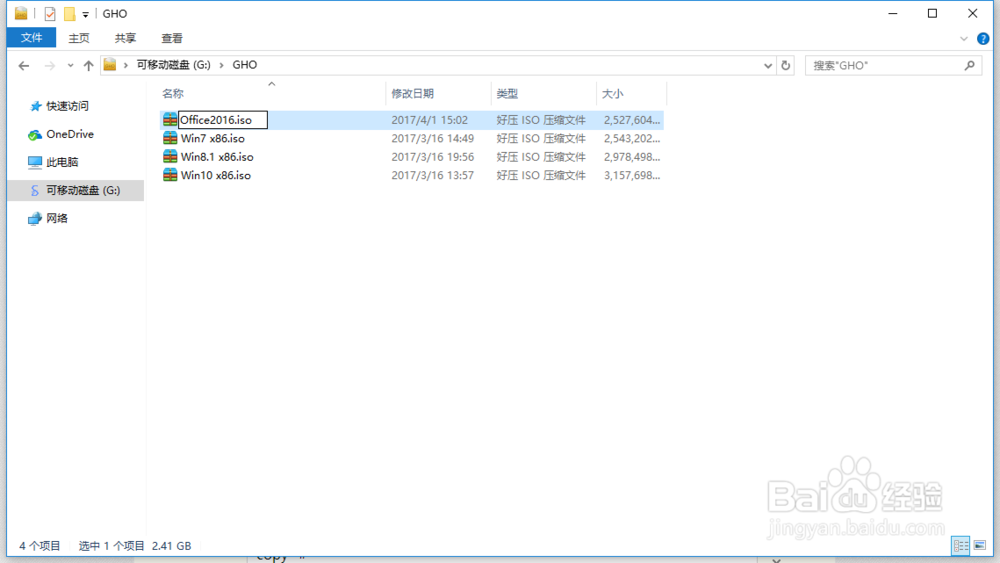Click the 可移动磁盘 (G:) breadcrumb in address bar
Image resolution: width=1000 pixels, height=563 pixels.
pyautogui.click(x=173, y=65)
